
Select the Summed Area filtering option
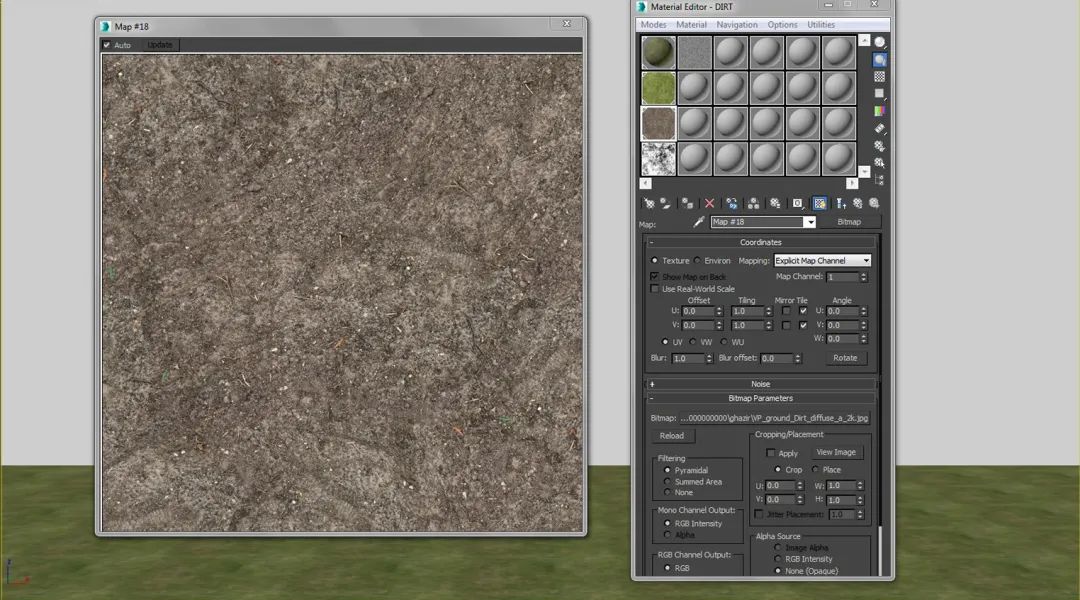668,482
